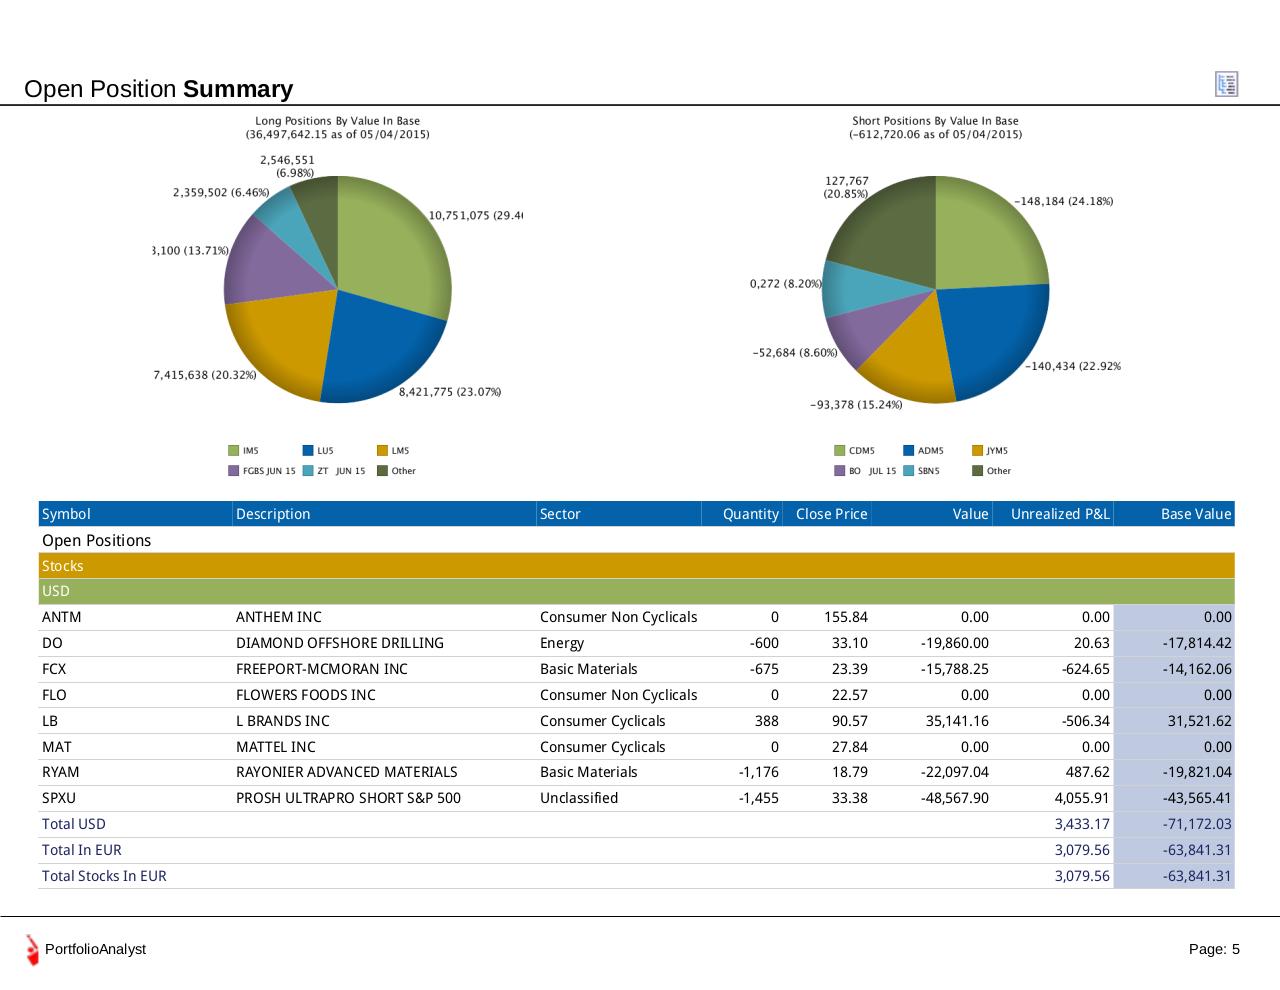Select the 8,421,775 blue slice of long positions pie
Image resolution: width=1280 pixels, height=990 pixels.
pyautogui.click(x=385, y=345)
